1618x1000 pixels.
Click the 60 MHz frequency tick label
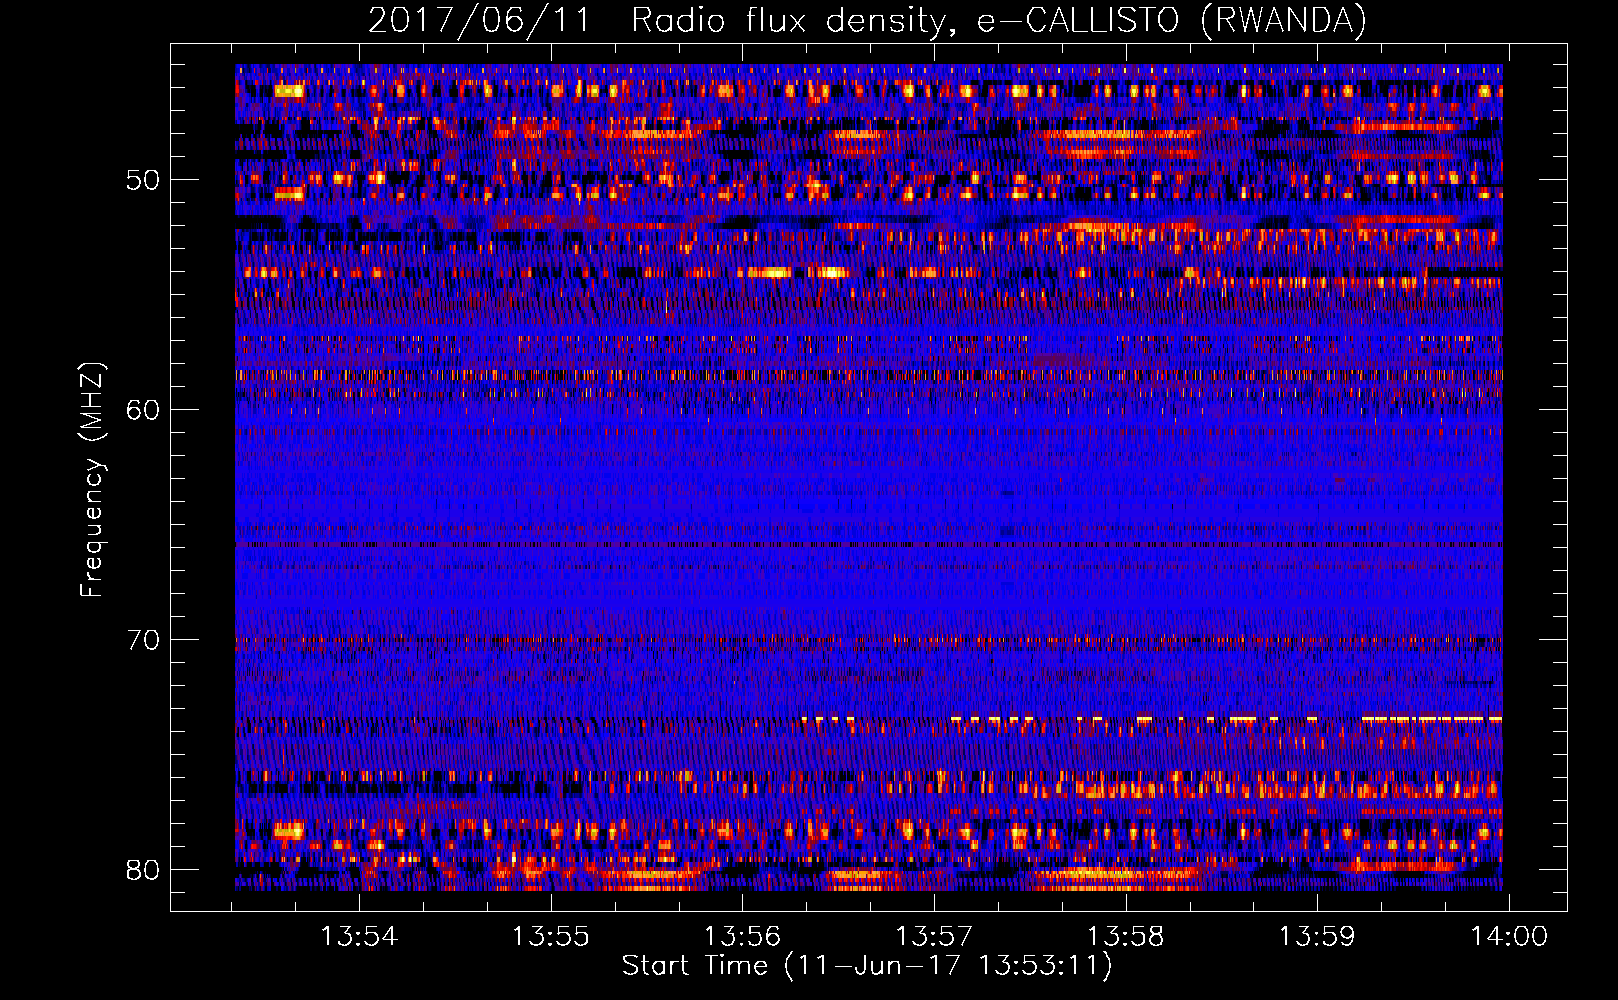[143, 410]
